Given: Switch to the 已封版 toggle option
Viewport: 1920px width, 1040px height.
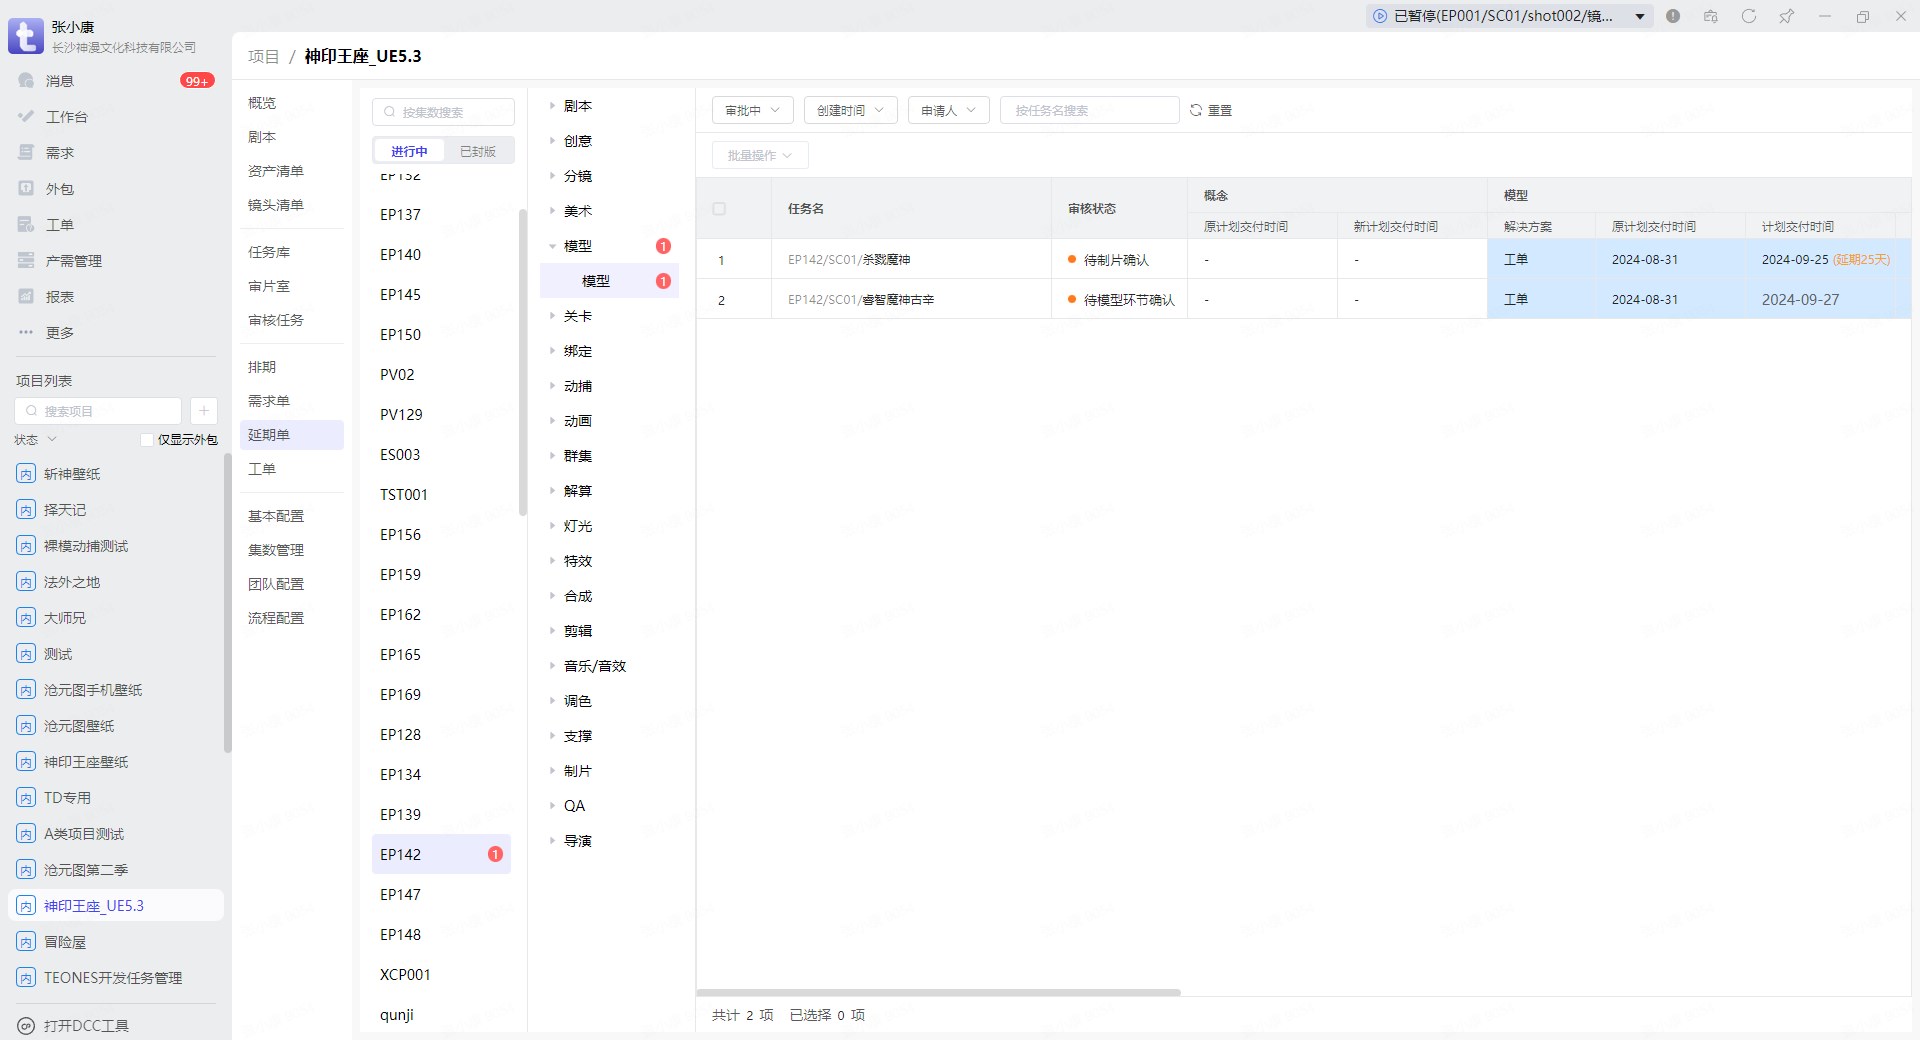Looking at the screenshot, I should (477, 151).
